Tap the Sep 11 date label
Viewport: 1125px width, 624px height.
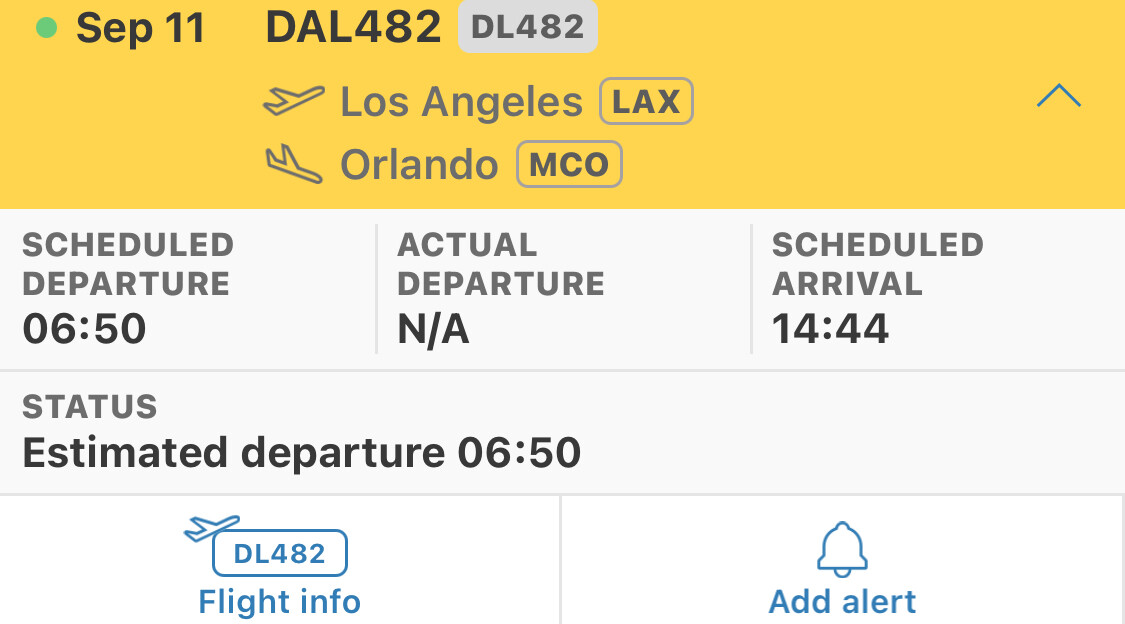141,29
